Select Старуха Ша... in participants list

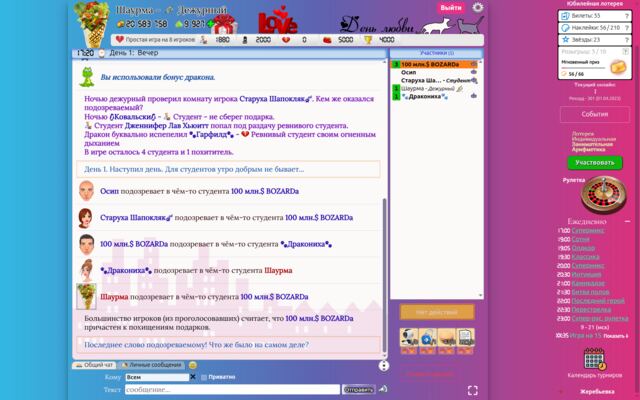(434, 80)
